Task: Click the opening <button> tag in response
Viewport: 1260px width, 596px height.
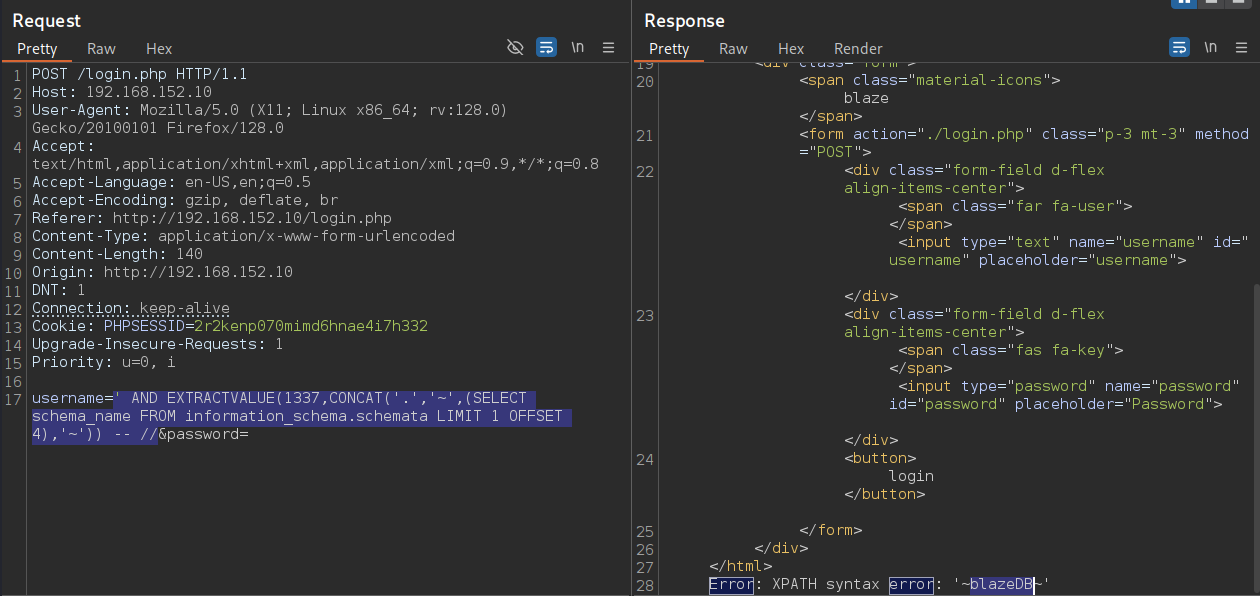Action: [x=880, y=458]
